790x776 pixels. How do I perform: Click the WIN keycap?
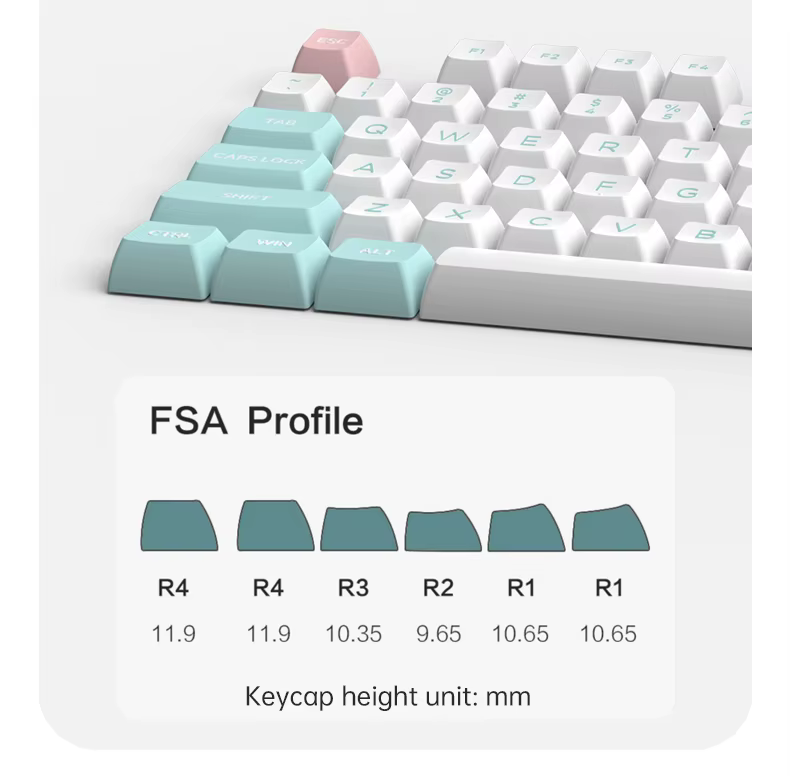pos(270,268)
